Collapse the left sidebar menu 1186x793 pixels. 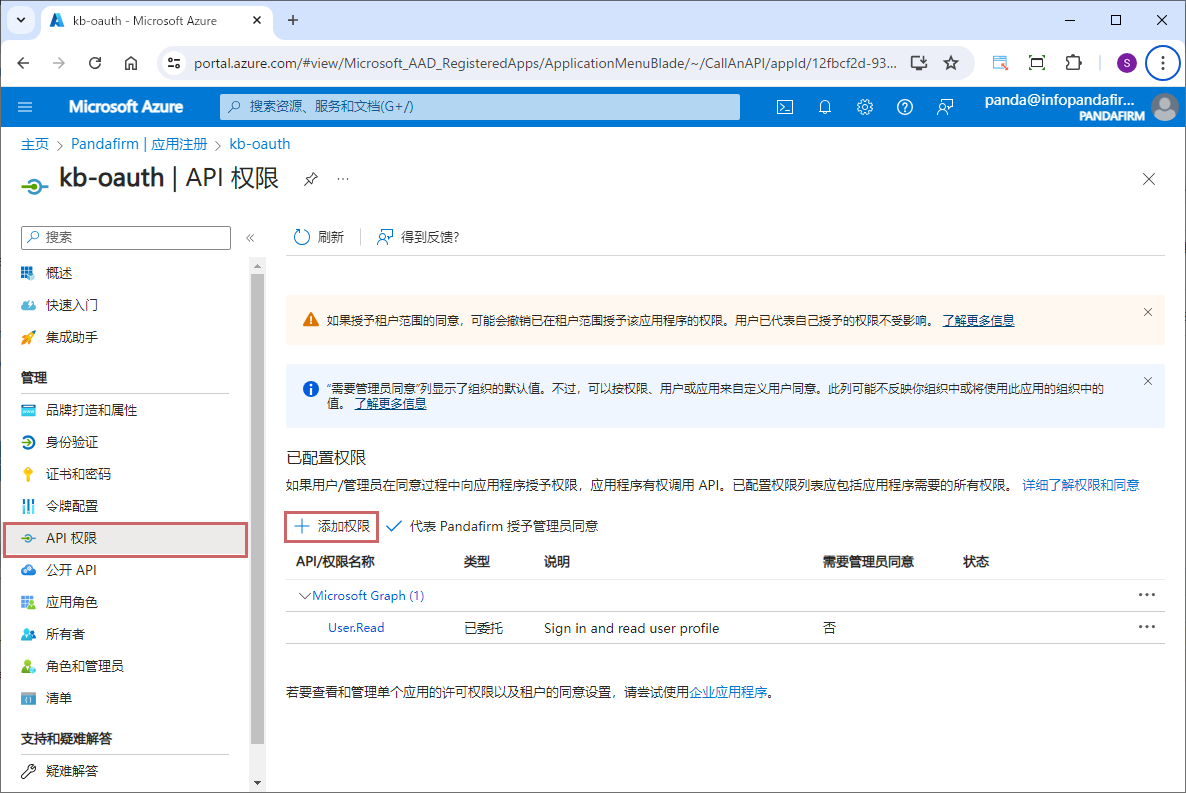[x=250, y=238]
